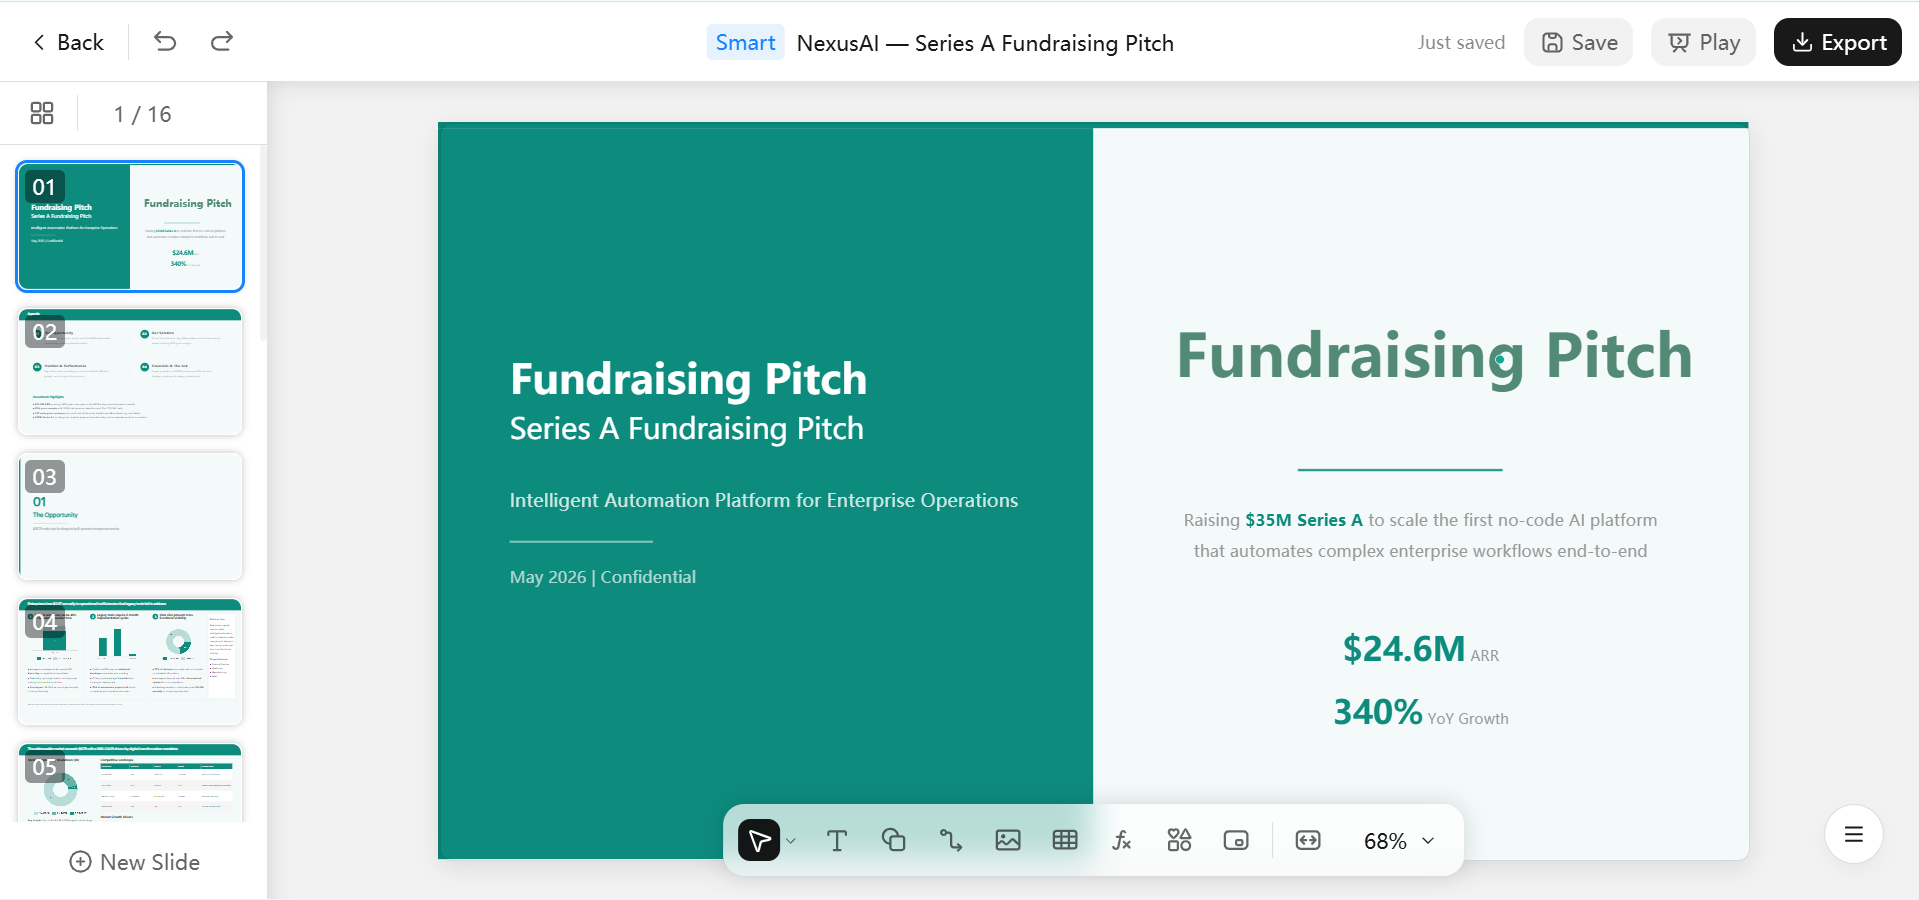Open the slide grid view icon

point(42,113)
